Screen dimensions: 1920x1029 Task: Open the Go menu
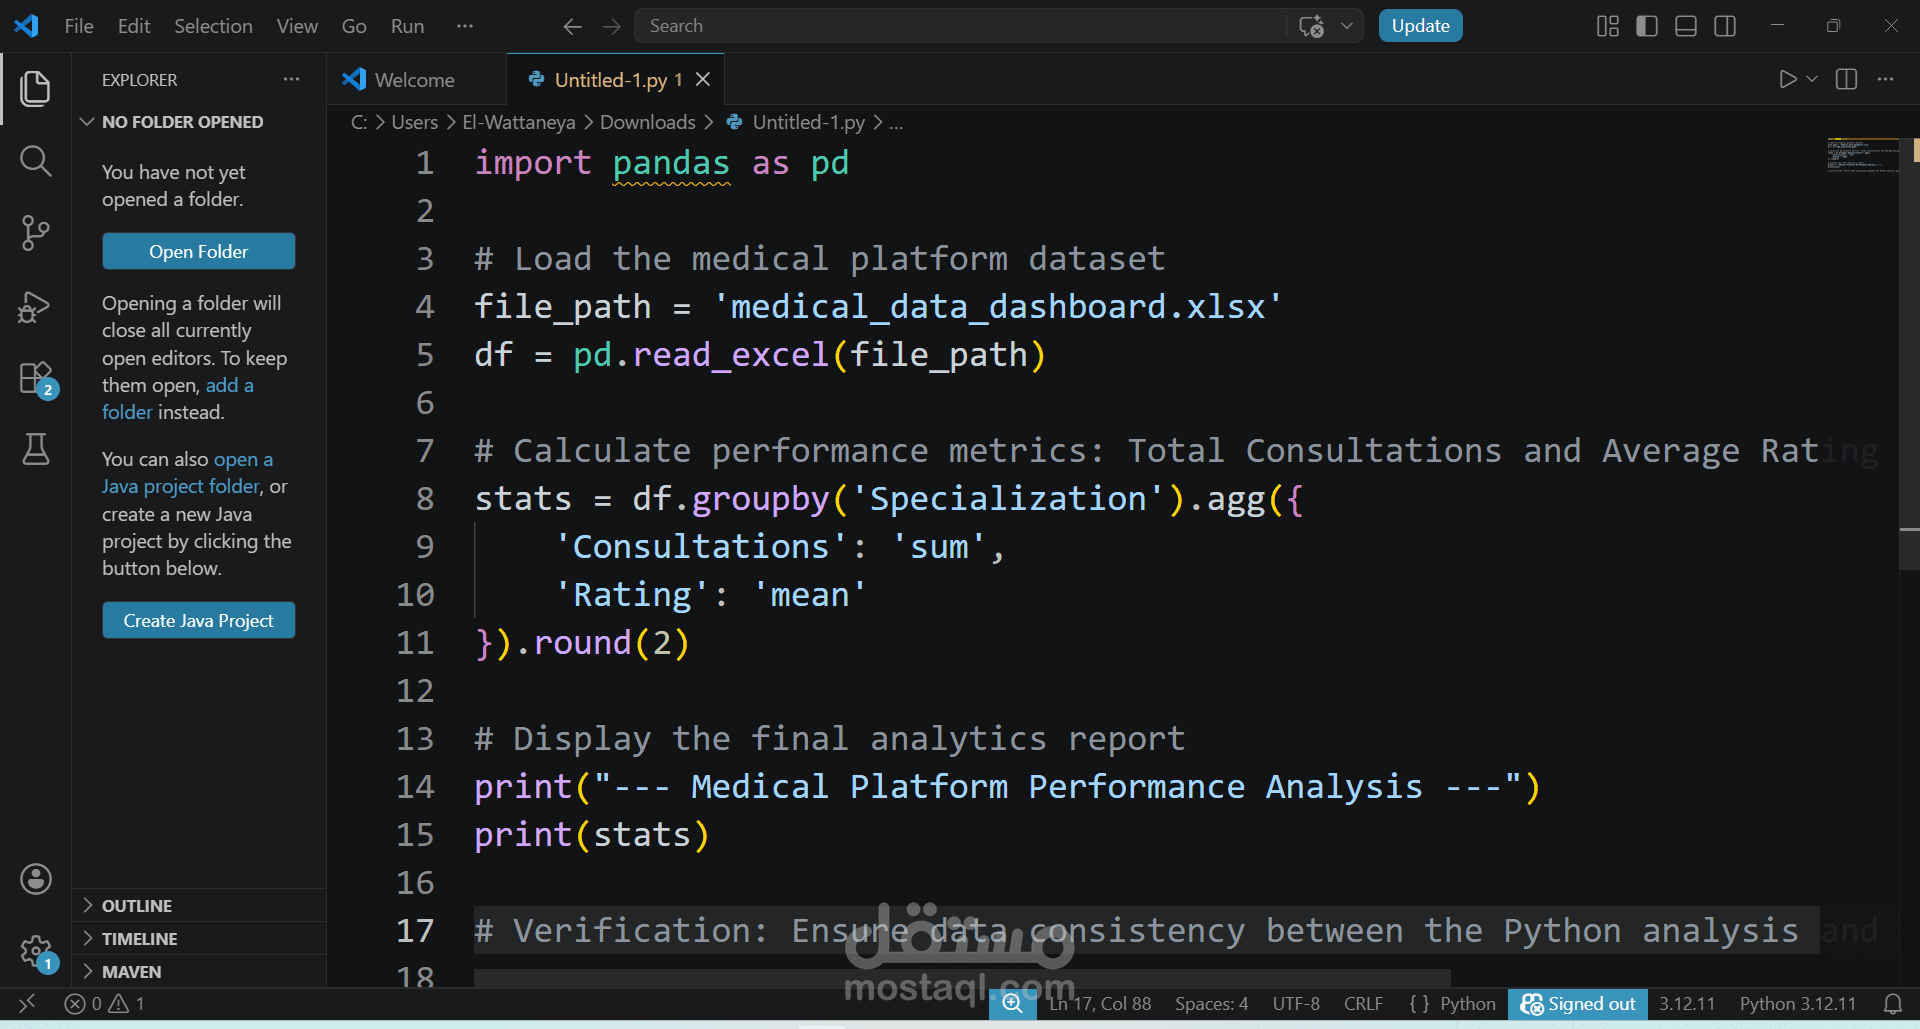[354, 26]
